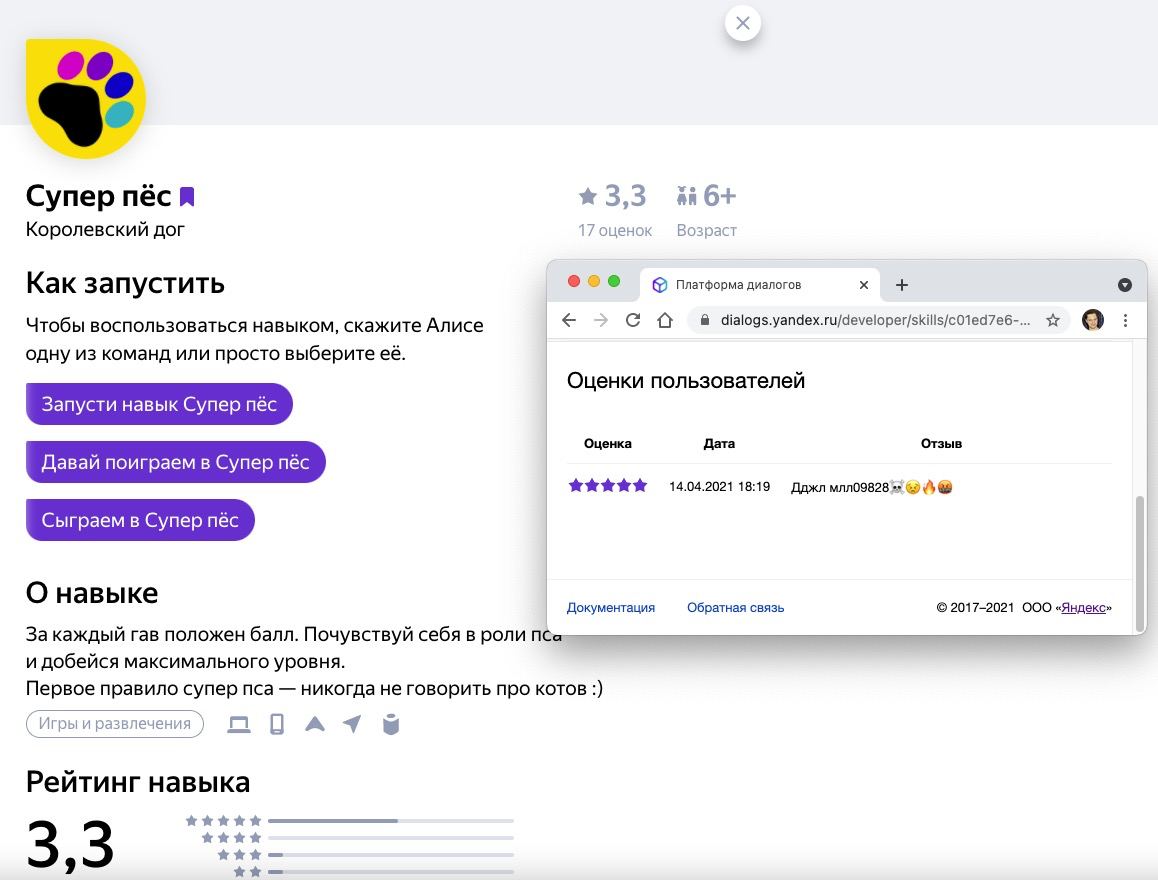
Task: Click the smartphone device icon
Action: (277, 724)
